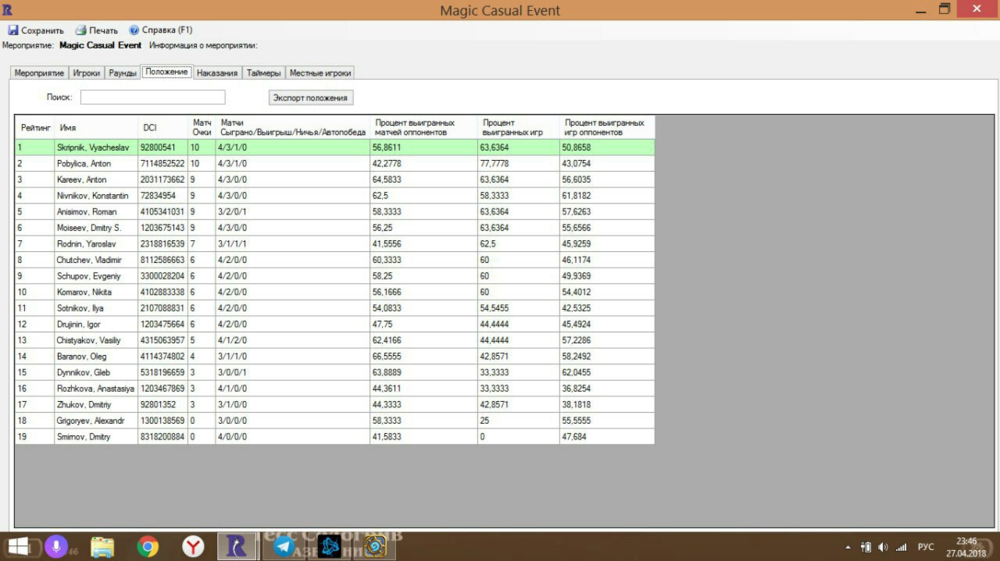Launch Yandex Browser from the taskbar
This screenshot has width=1000, height=561.
coord(193,546)
